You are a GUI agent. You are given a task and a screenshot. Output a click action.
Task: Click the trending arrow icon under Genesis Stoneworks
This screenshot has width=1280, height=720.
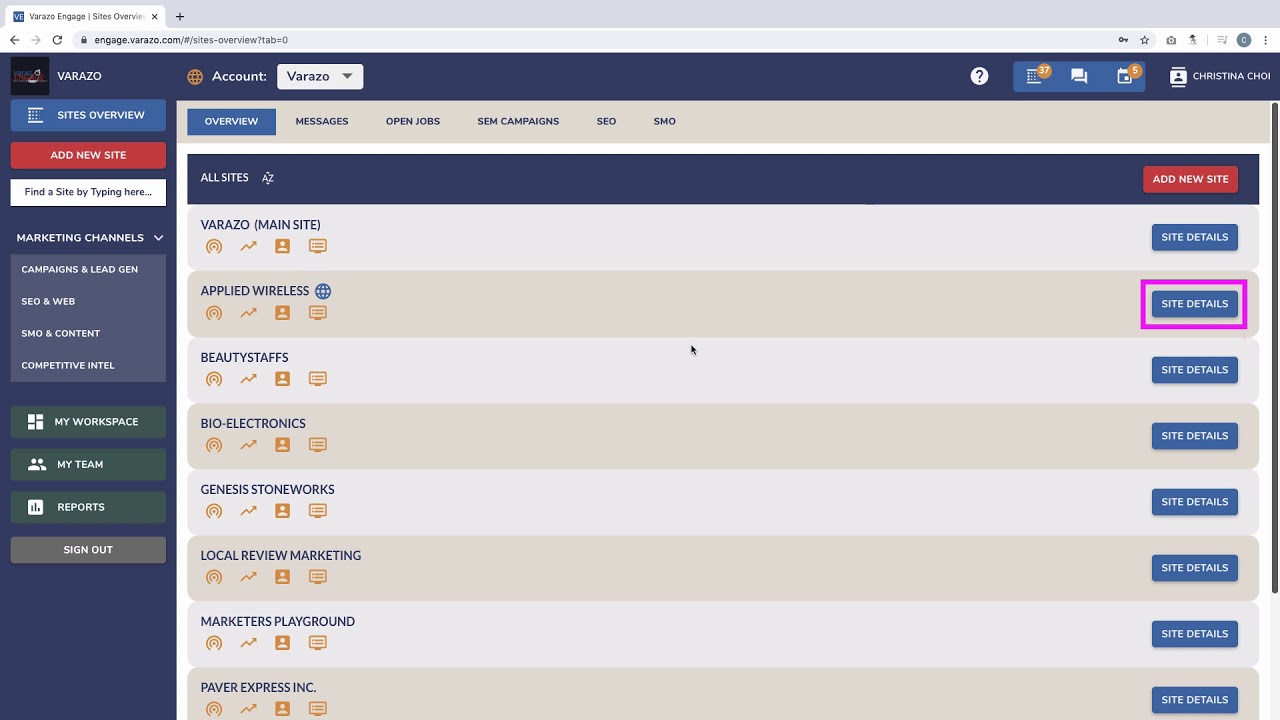[248, 510]
